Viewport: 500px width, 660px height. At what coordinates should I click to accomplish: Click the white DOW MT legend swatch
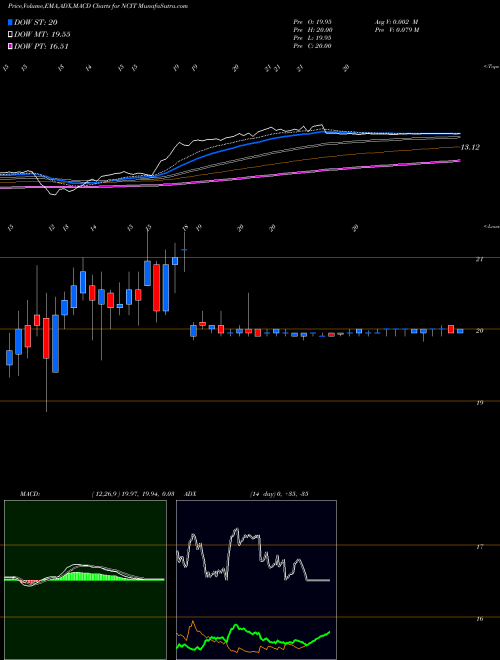(10, 35)
